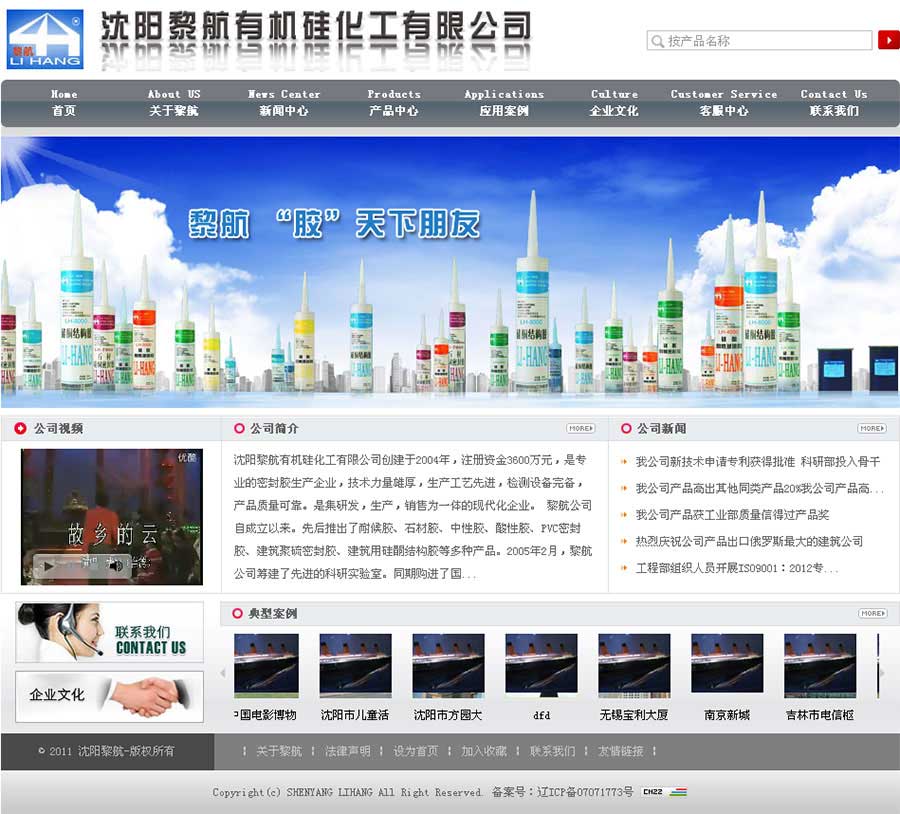Image resolution: width=900 pixels, height=814 pixels.
Task: Focus the 按产品名称 product search field
Action: click(x=759, y=40)
